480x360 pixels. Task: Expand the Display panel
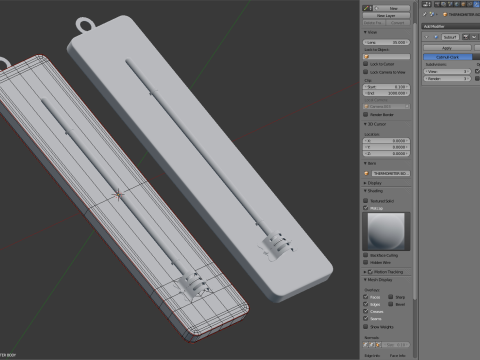[365, 183]
